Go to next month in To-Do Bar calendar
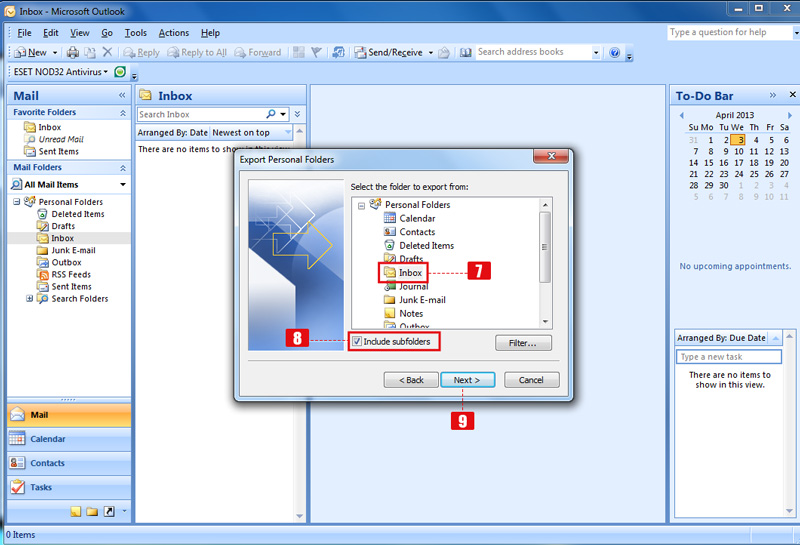Screen dimensions: 800x545 tap(790, 115)
